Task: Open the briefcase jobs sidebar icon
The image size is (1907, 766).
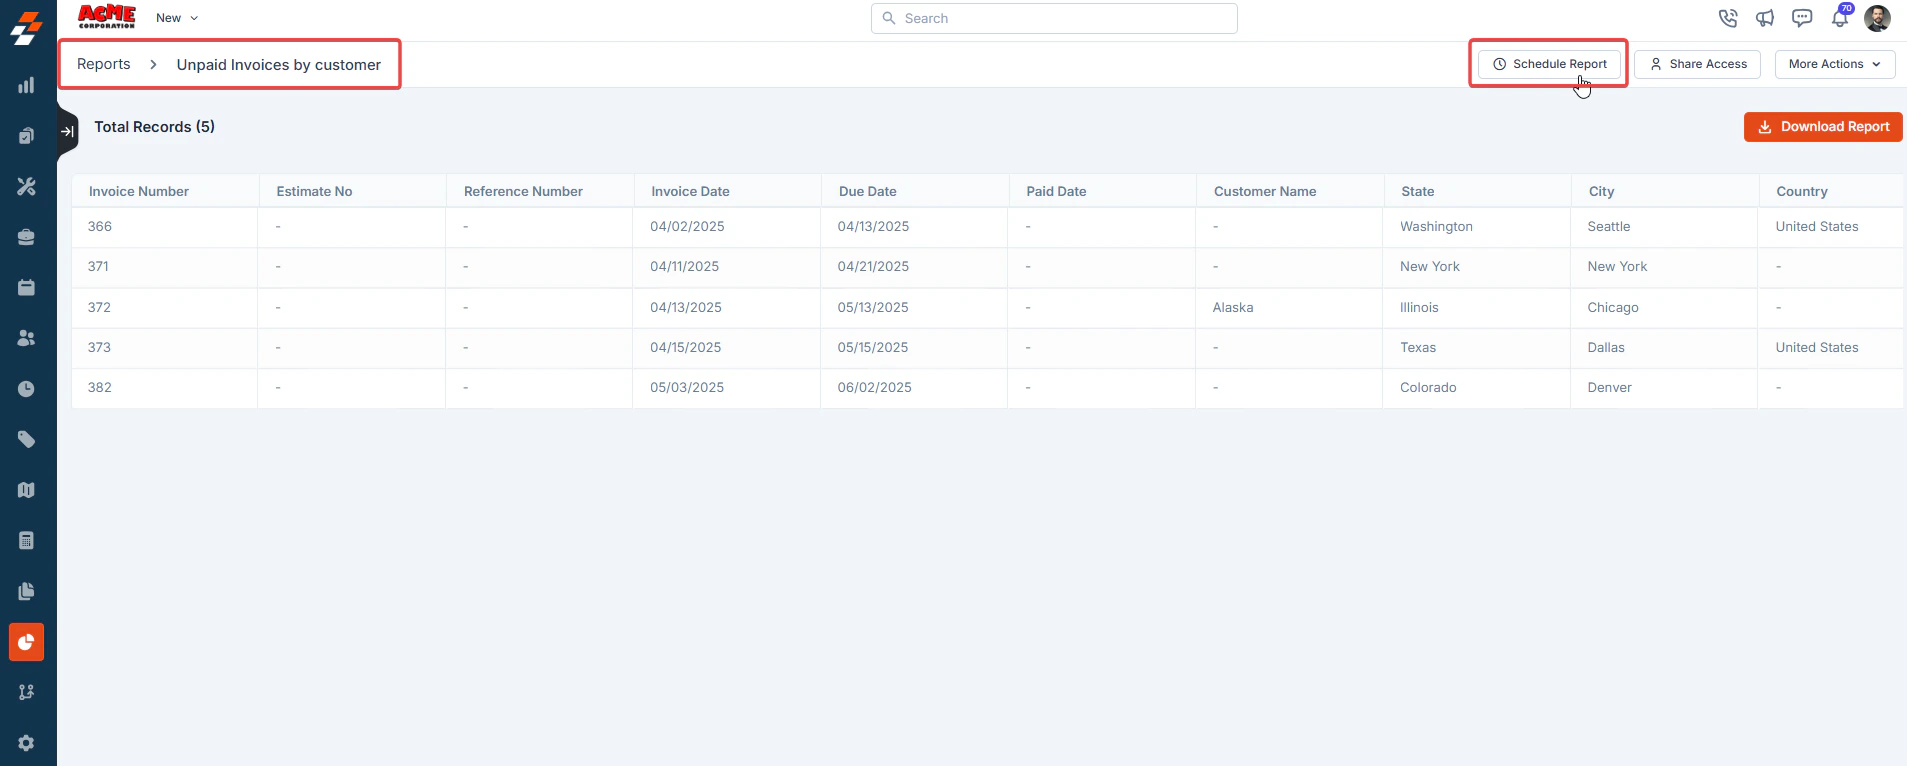Action: point(26,237)
